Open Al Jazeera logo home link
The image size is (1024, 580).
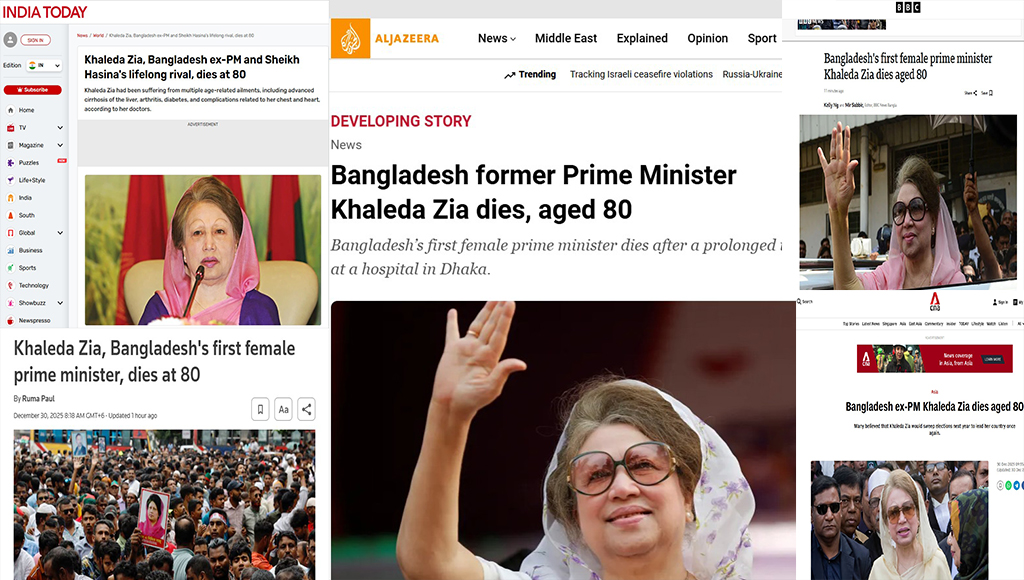(x=385, y=39)
